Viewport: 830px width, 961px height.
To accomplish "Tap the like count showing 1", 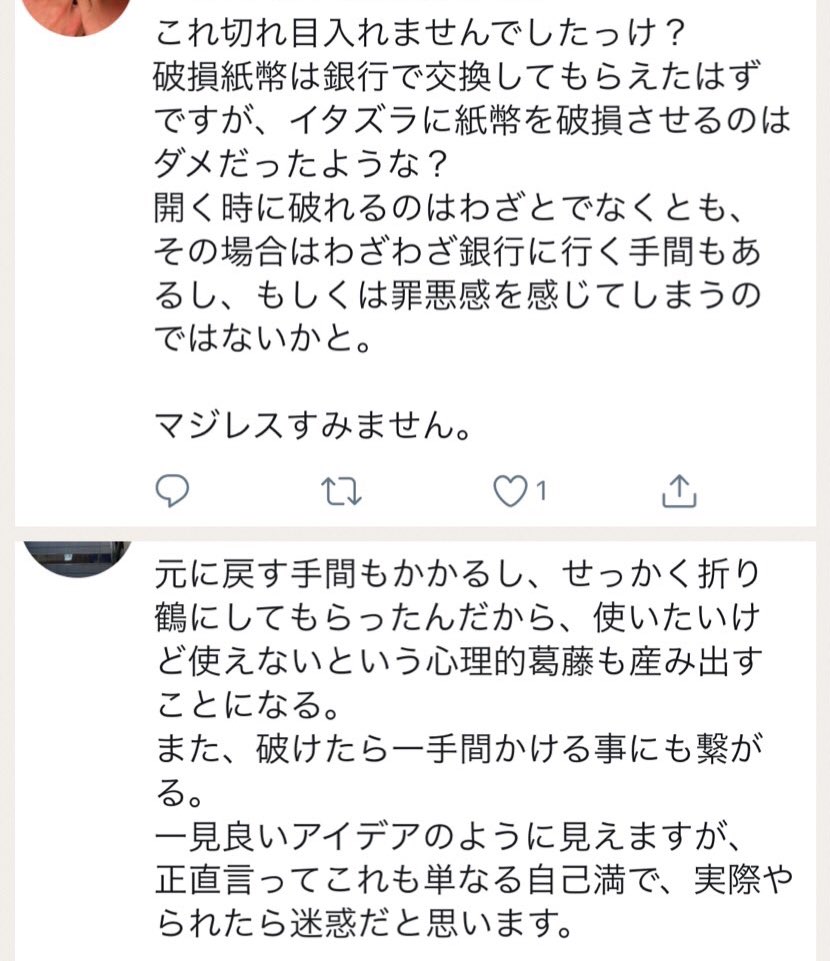I will (541, 491).
